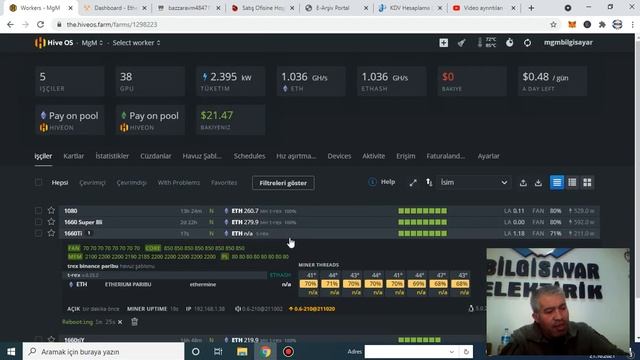Filter workers by Çevrimiçi

click(x=92, y=182)
